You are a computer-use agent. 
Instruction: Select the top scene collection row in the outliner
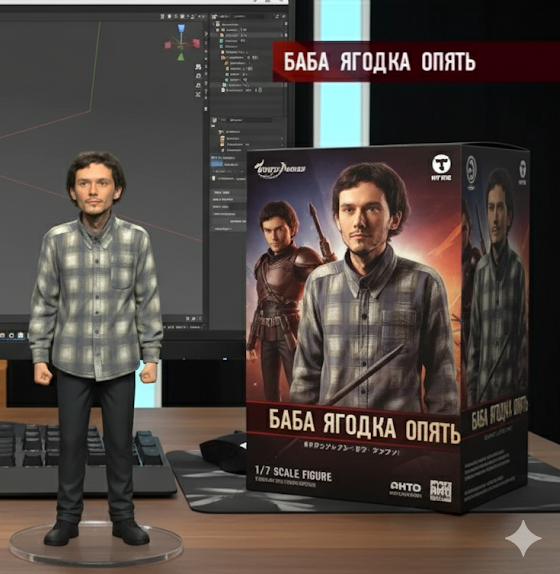(x=249, y=24)
